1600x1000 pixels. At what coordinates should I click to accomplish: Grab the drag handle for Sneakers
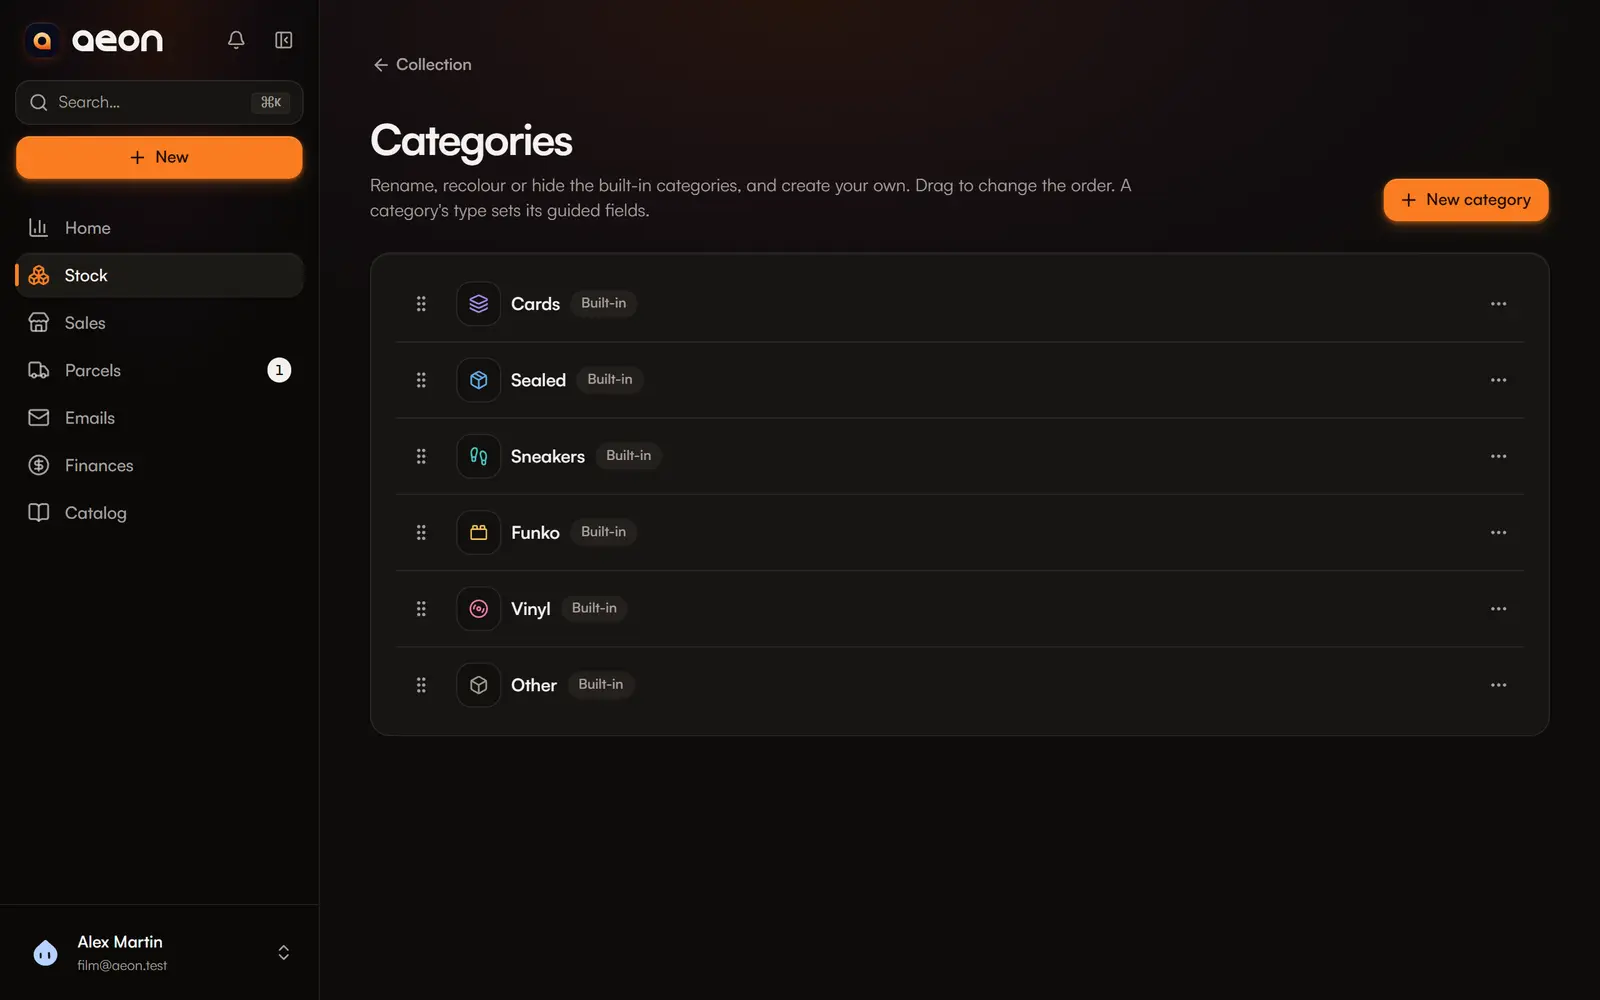pos(421,456)
